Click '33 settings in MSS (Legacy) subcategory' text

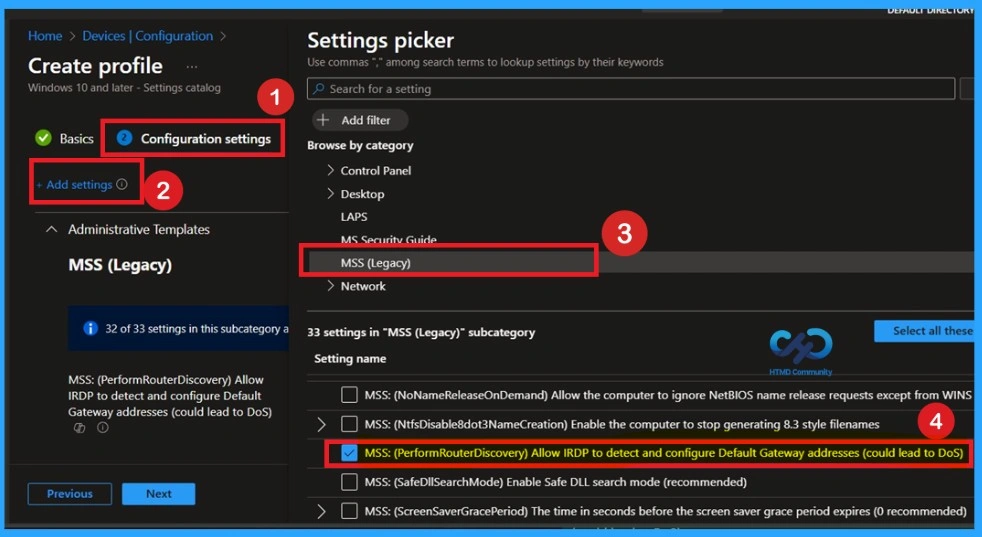(x=421, y=333)
